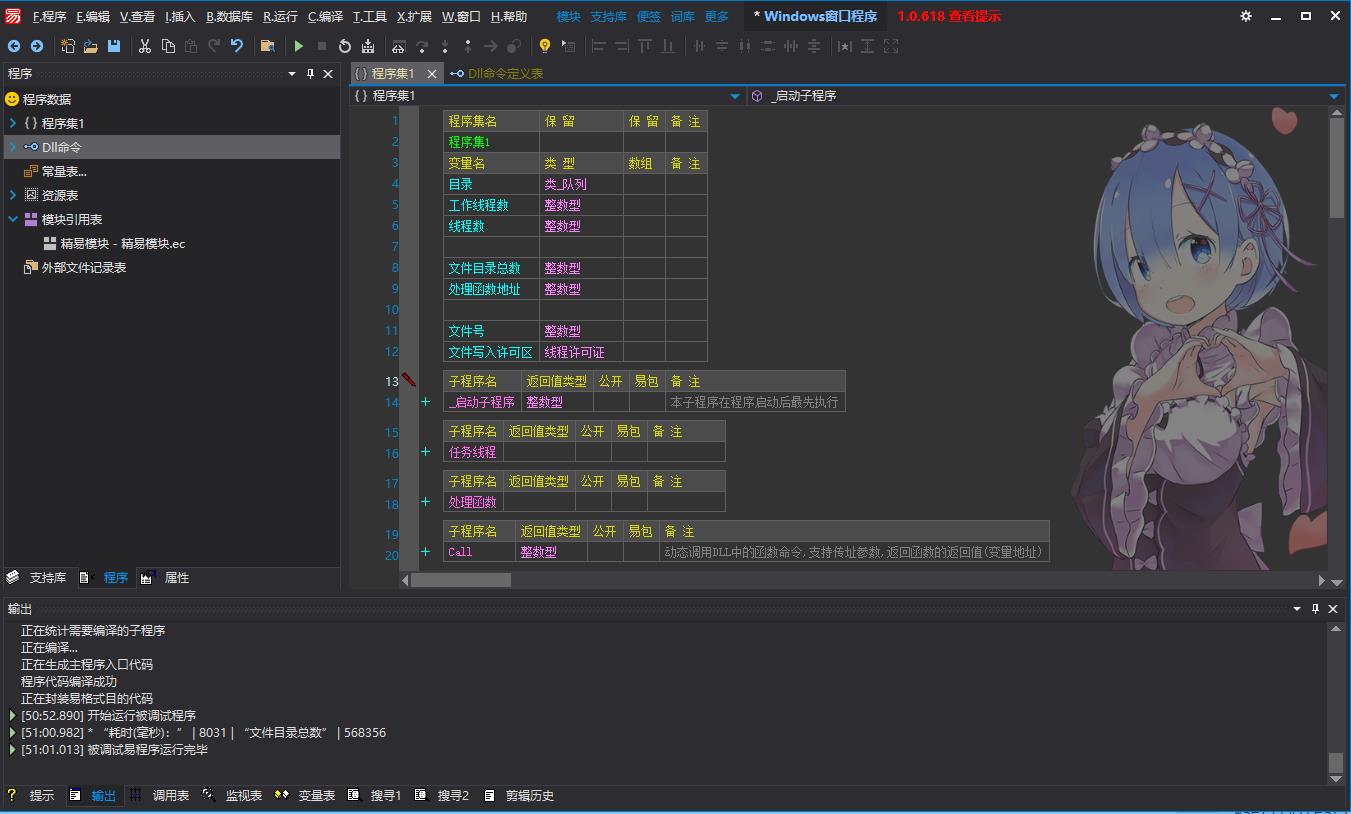Switch to the 支持库 panel tab

pos(38,577)
